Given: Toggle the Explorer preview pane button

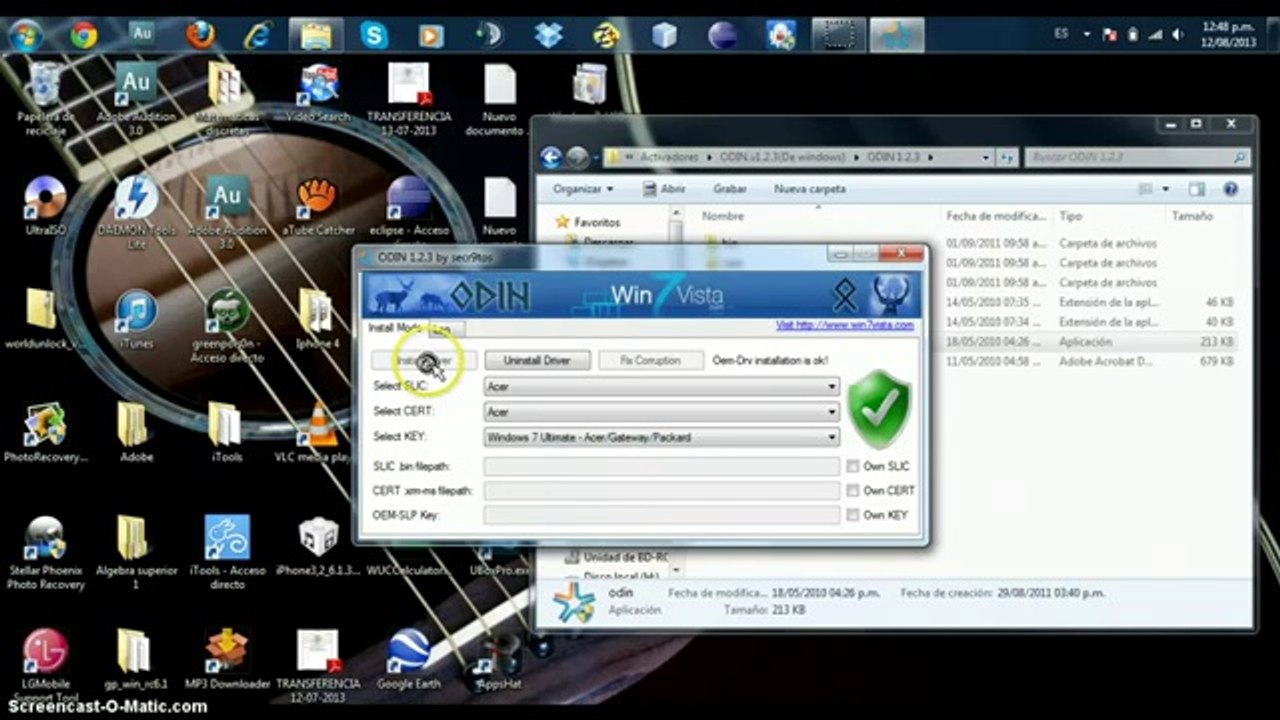Looking at the screenshot, I should pyautogui.click(x=1197, y=189).
